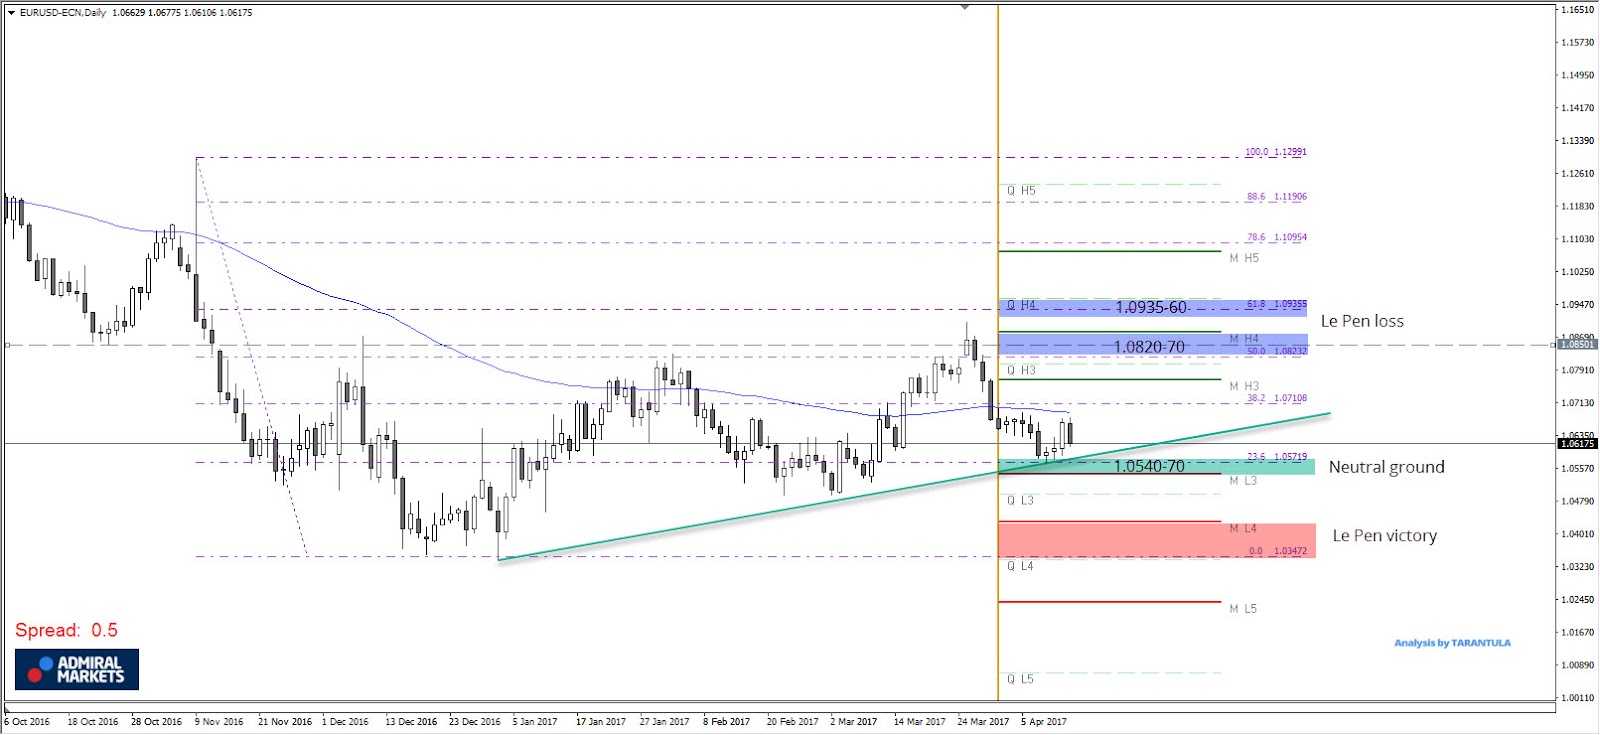The height and width of the screenshot is (735, 1600).
Task: Click the 1.0935-60 zone label
Action: click(1151, 307)
